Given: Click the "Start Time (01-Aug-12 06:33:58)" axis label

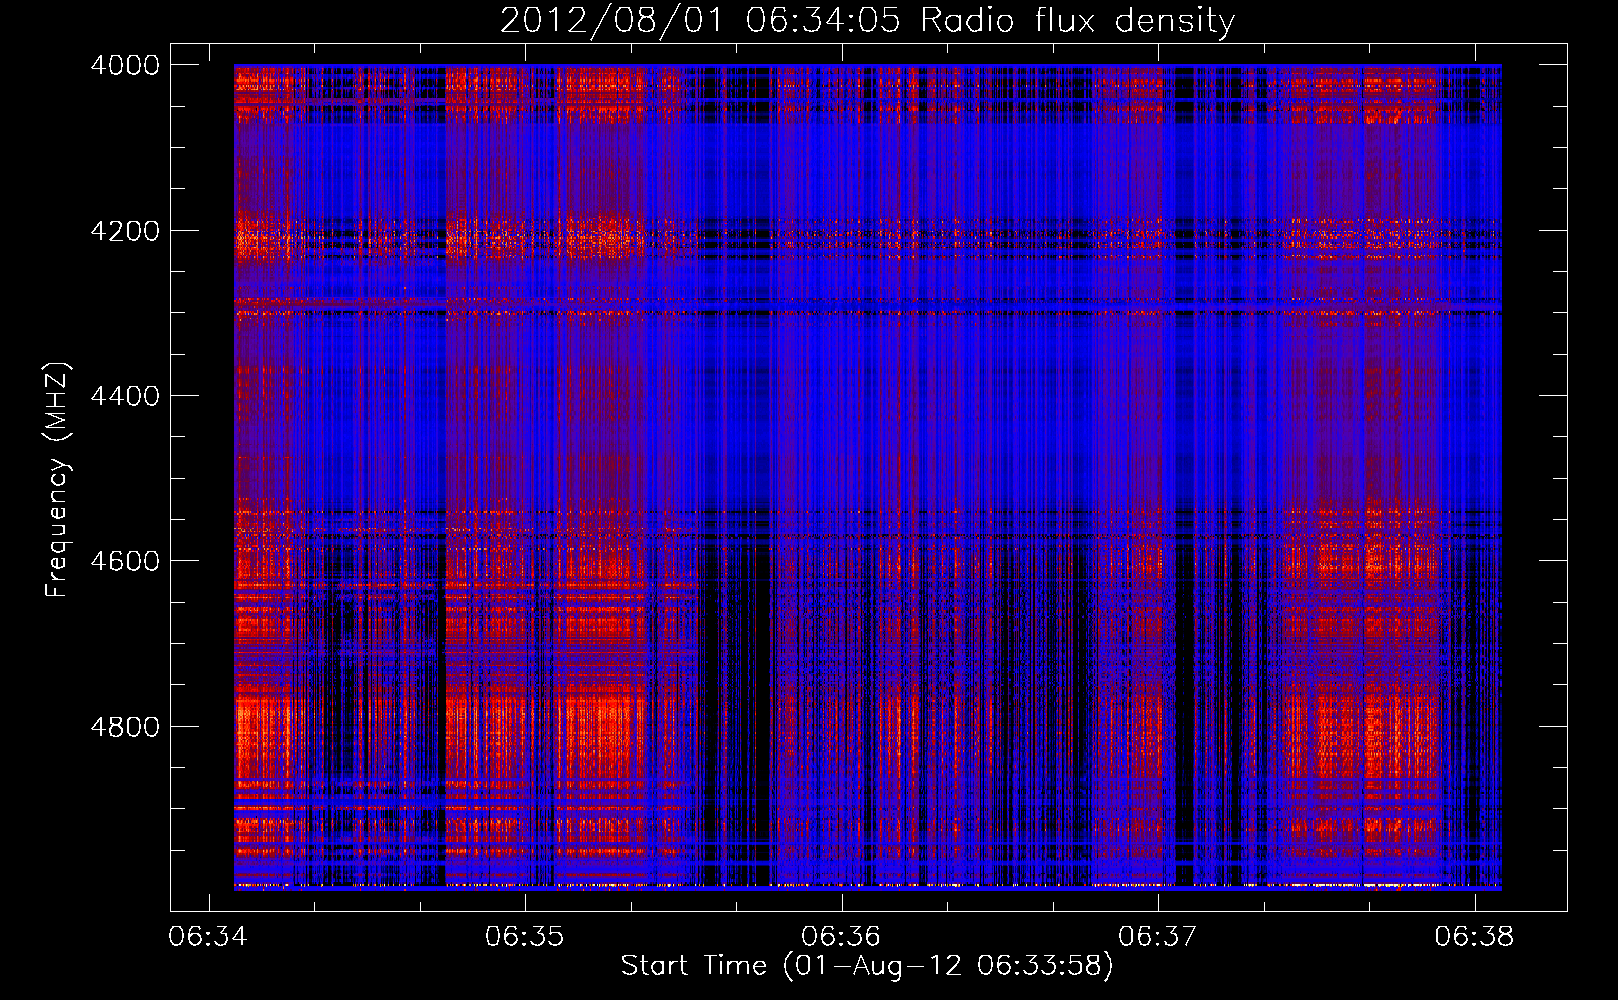Looking at the screenshot, I should (x=867, y=966).
